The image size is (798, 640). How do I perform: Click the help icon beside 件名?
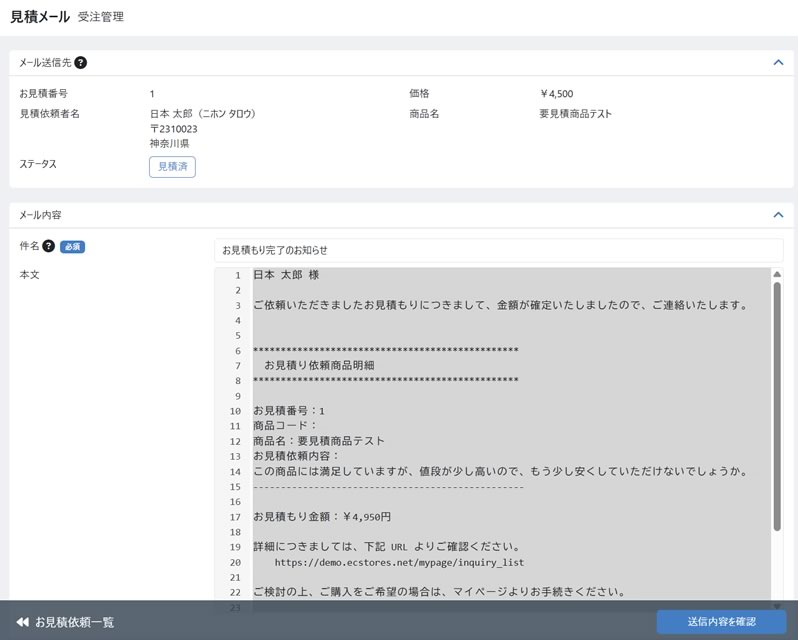point(48,246)
